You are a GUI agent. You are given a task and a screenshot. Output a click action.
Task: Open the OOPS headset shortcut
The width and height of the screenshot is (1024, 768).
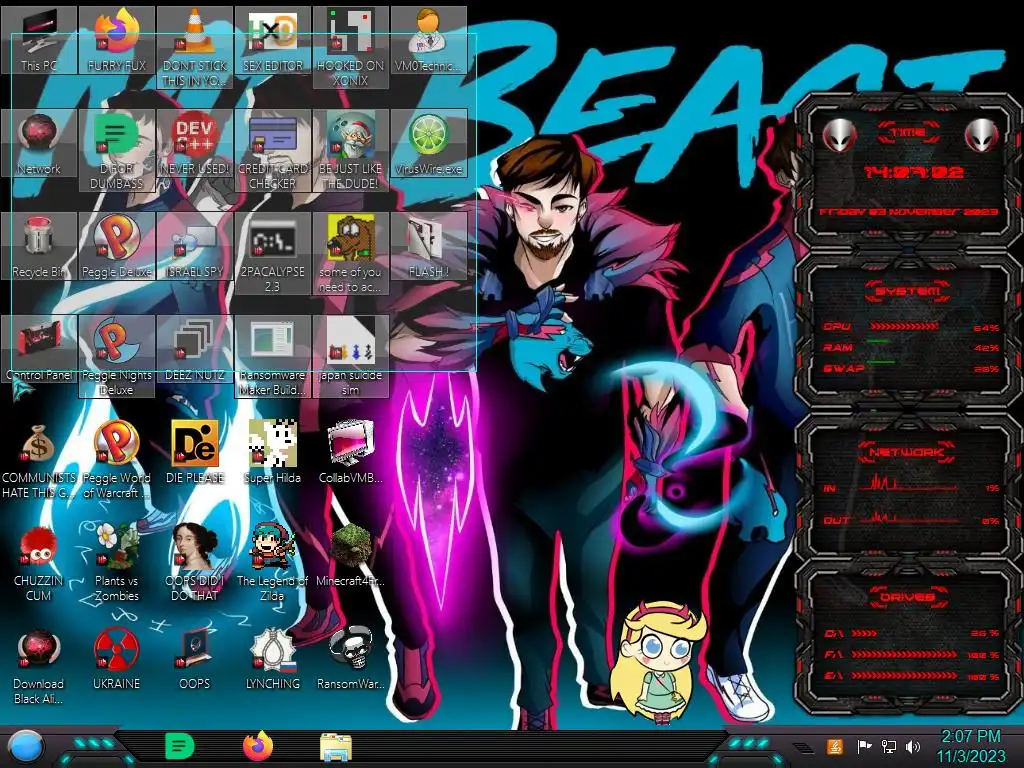[195, 659]
